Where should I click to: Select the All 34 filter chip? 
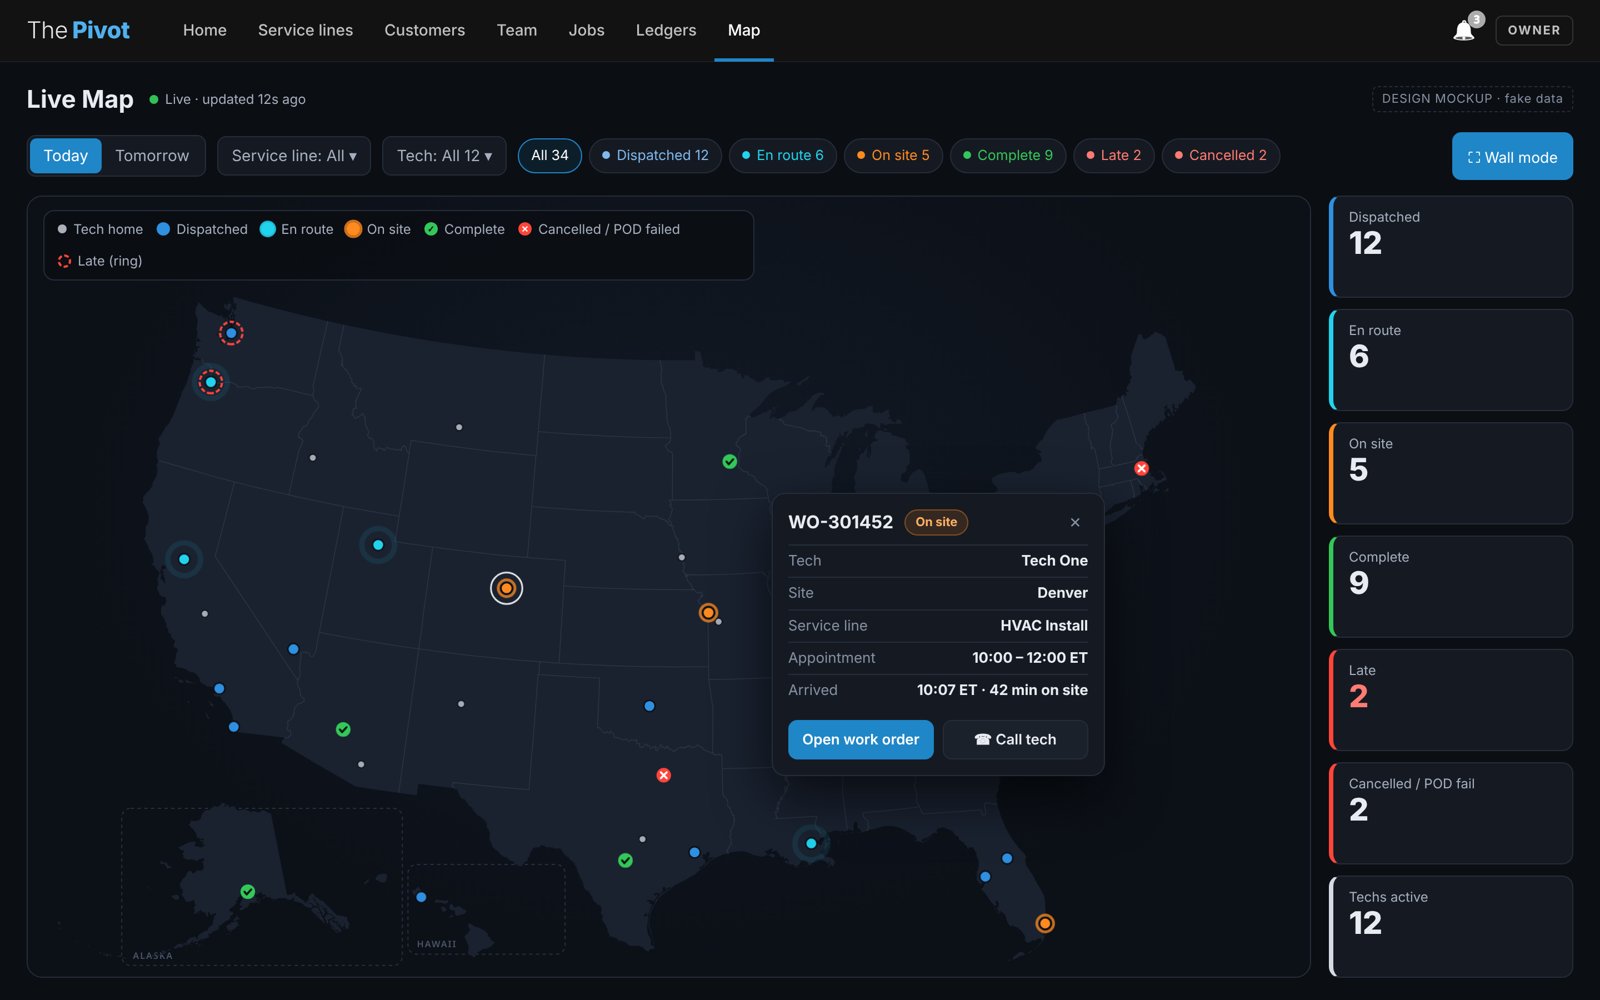tap(550, 155)
